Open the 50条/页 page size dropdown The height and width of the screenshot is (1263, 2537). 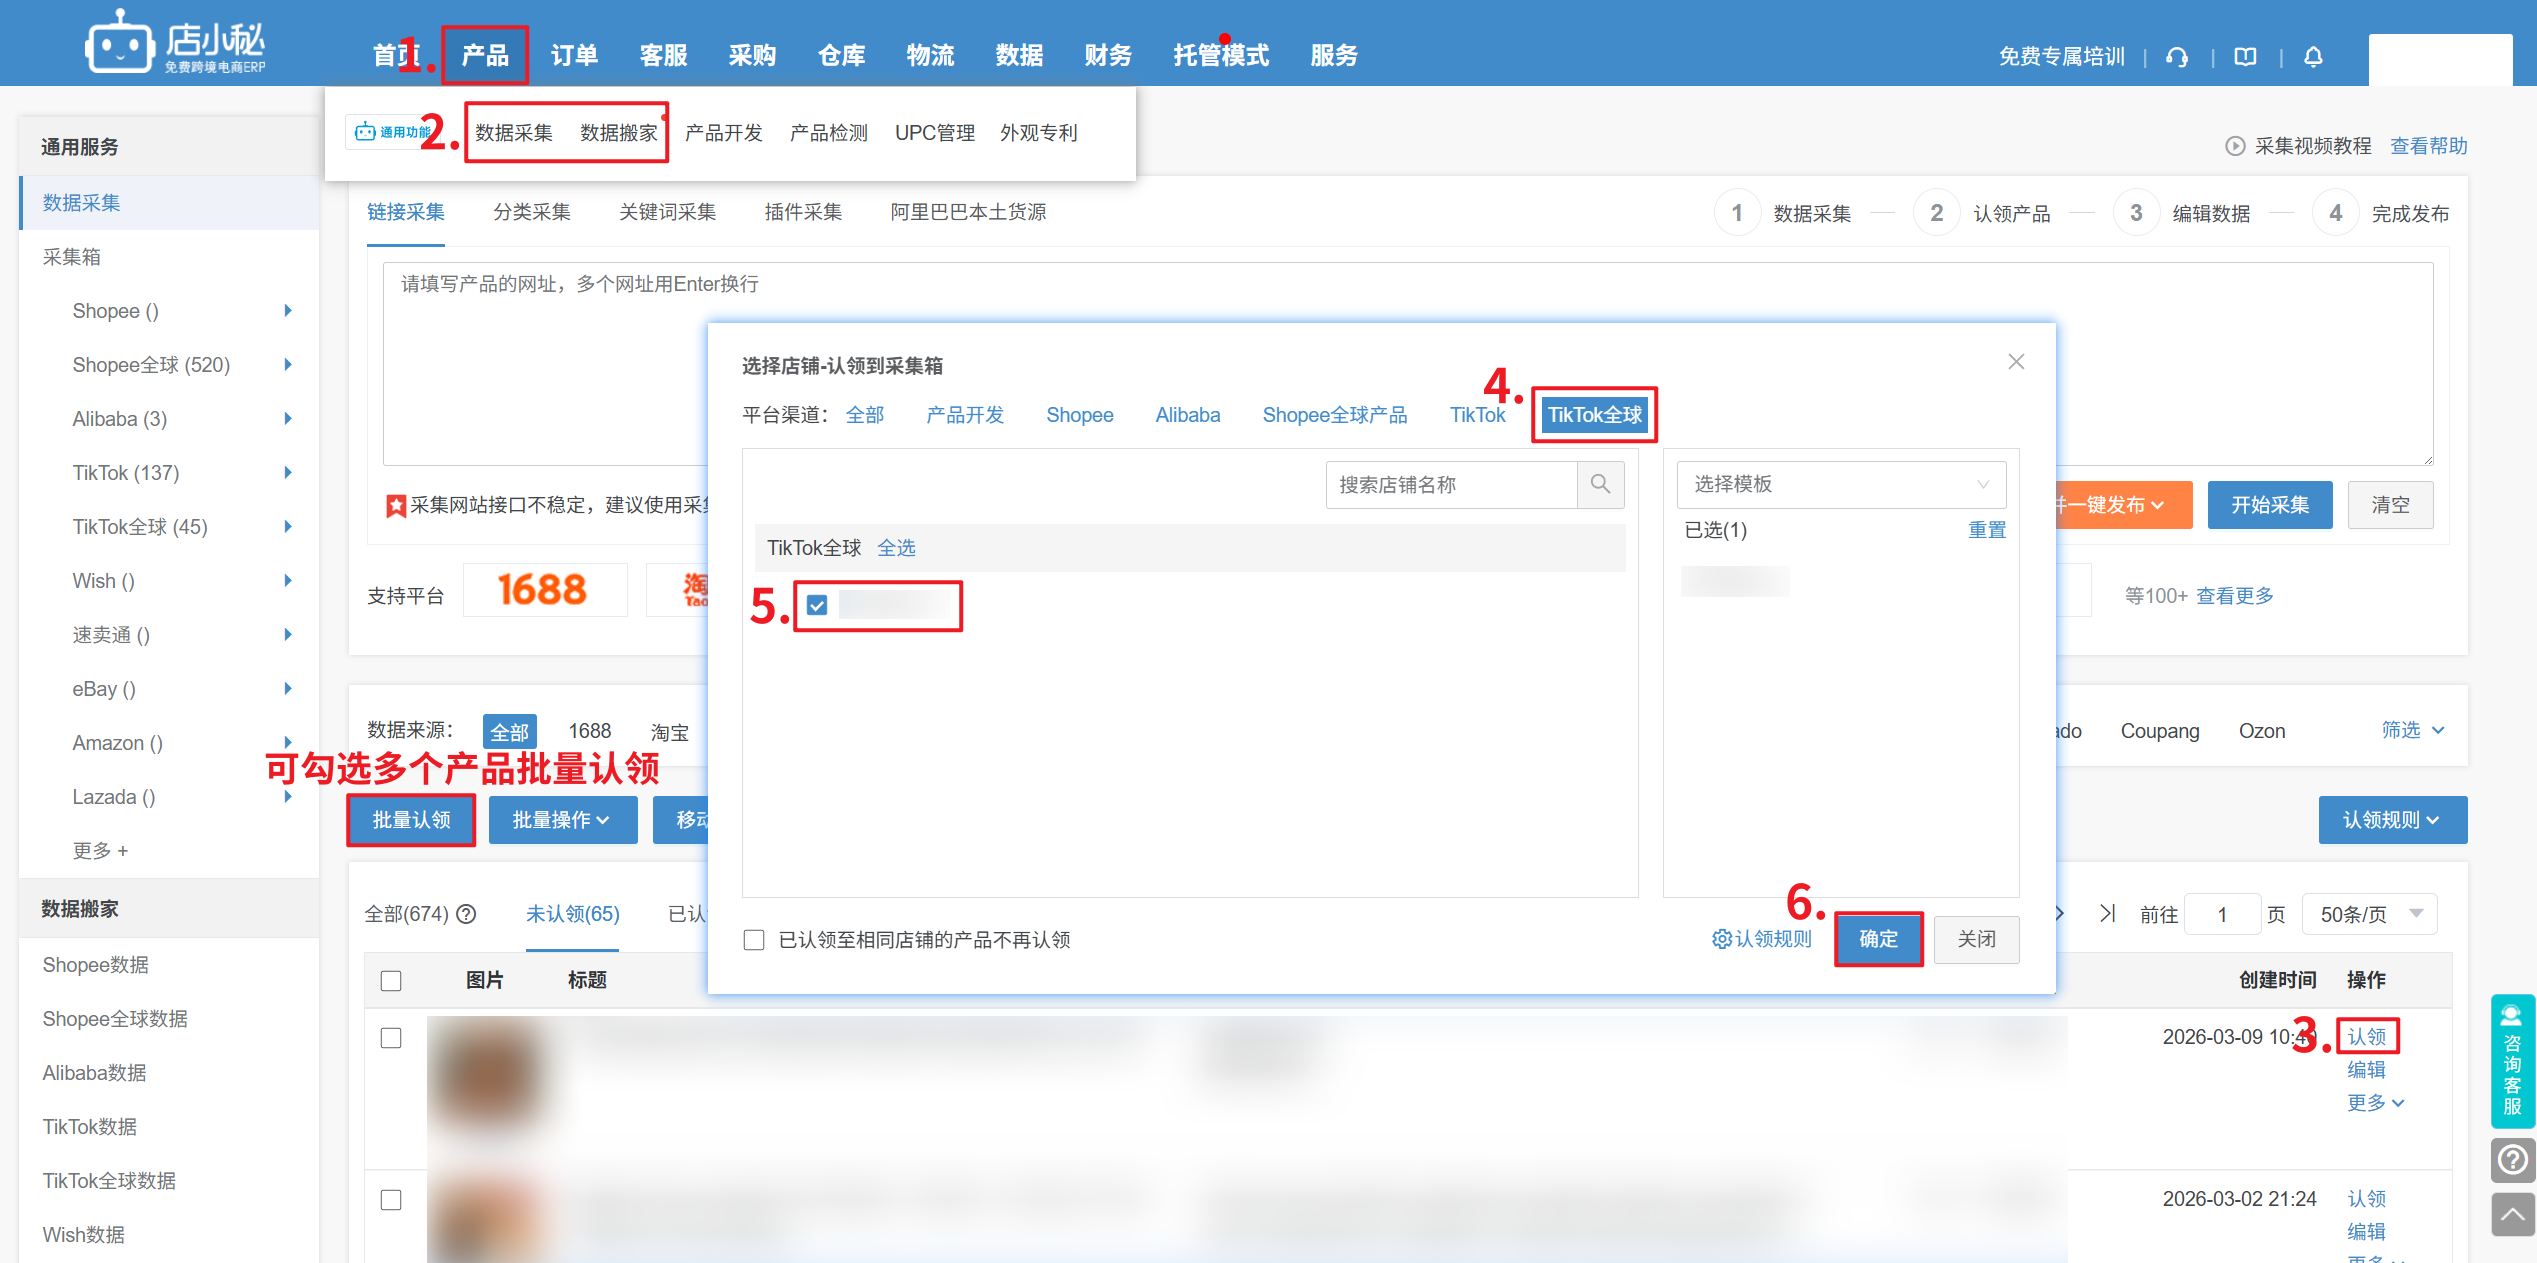tap(2369, 914)
